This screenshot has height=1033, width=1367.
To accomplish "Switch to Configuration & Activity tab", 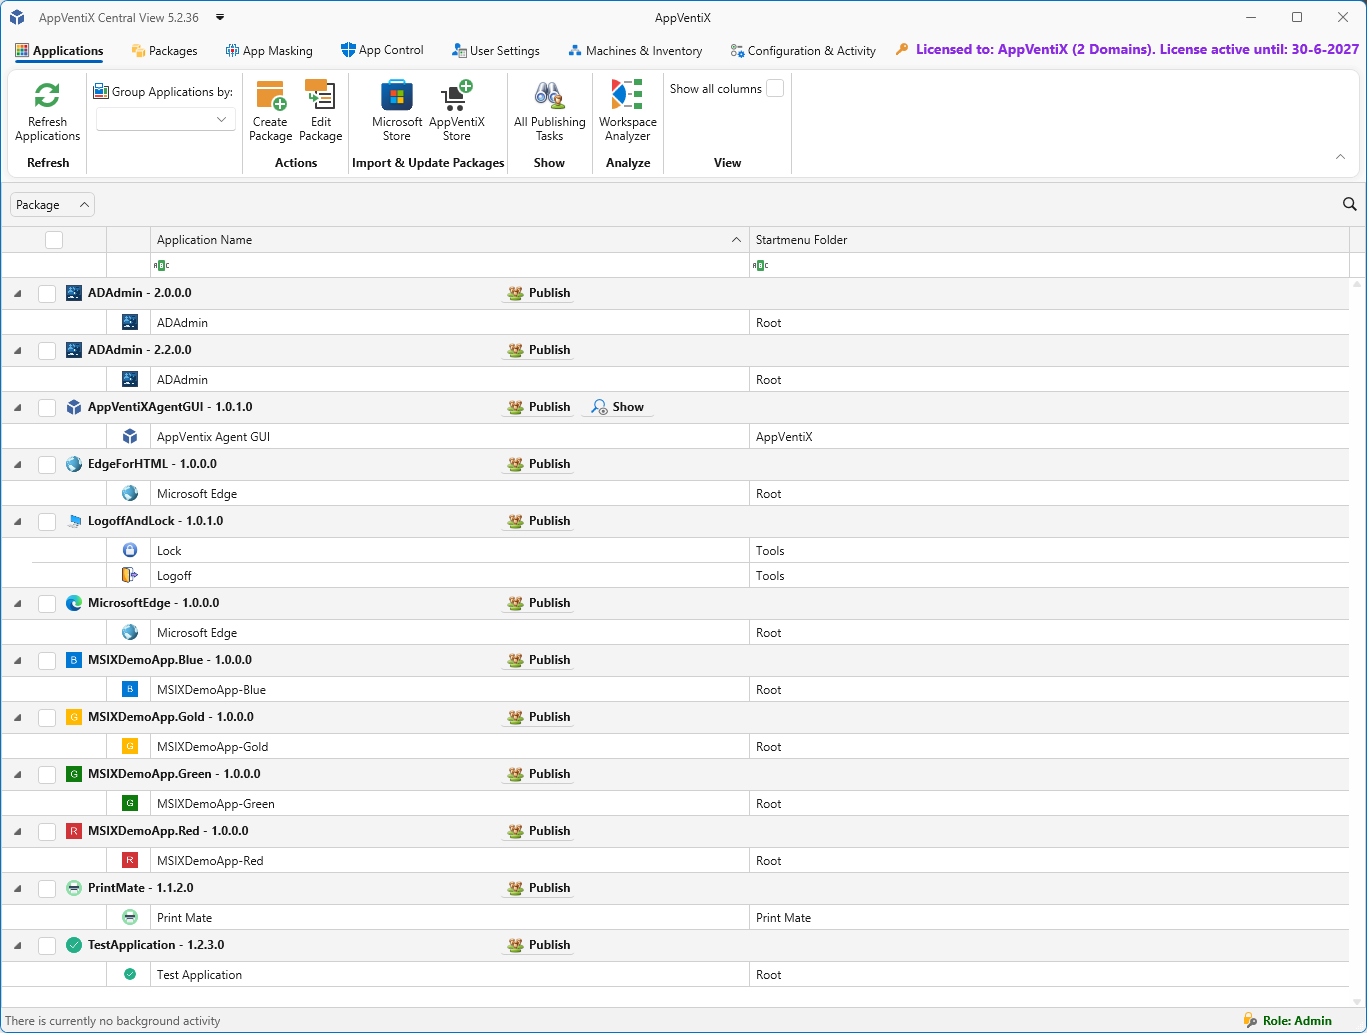I will pyautogui.click(x=803, y=51).
